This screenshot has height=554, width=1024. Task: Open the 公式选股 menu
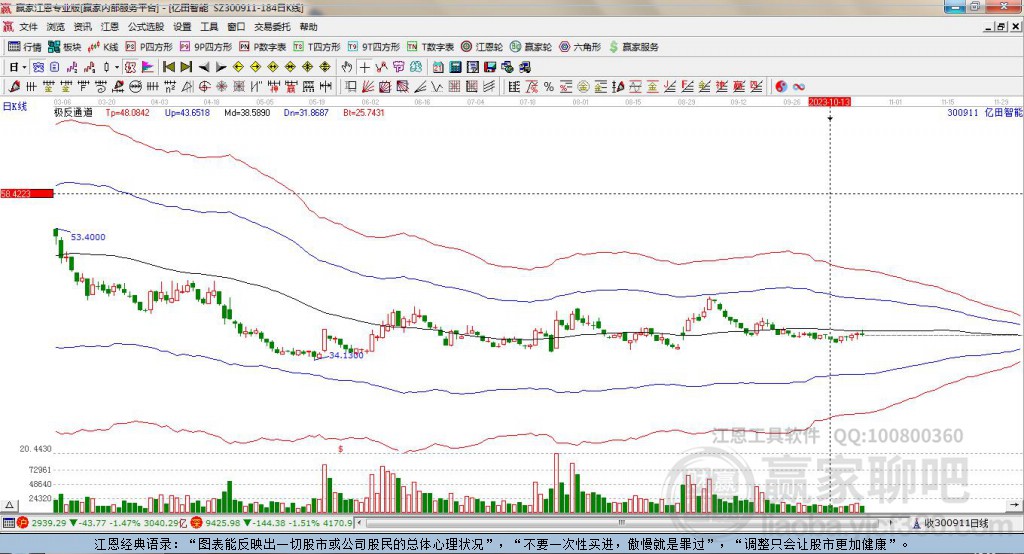point(145,27)
